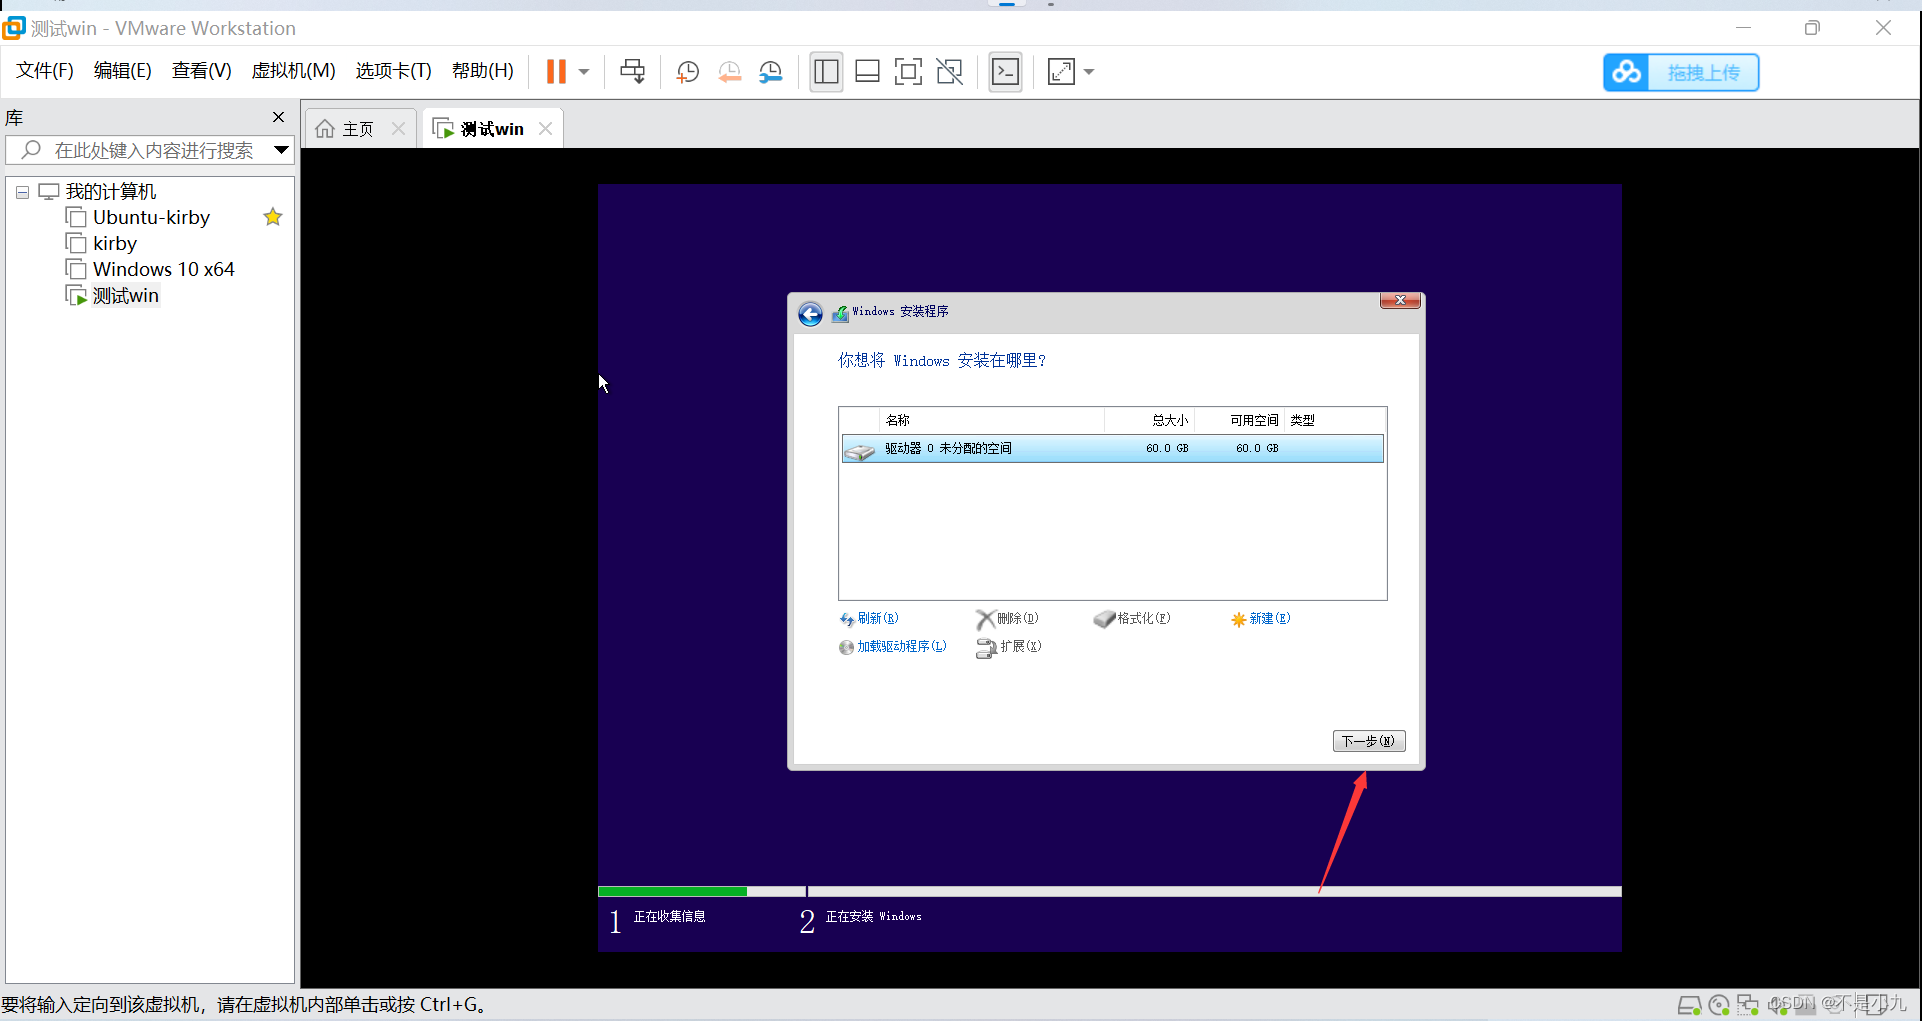Open the power options dropdown arrow
Screen dimensions: 1922x1021
tap(584, 72)
